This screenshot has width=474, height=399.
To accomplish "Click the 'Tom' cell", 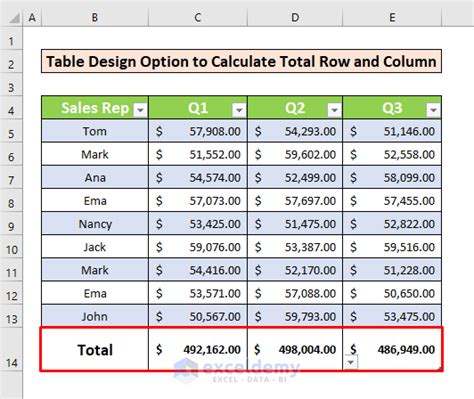I will (95, 131).
